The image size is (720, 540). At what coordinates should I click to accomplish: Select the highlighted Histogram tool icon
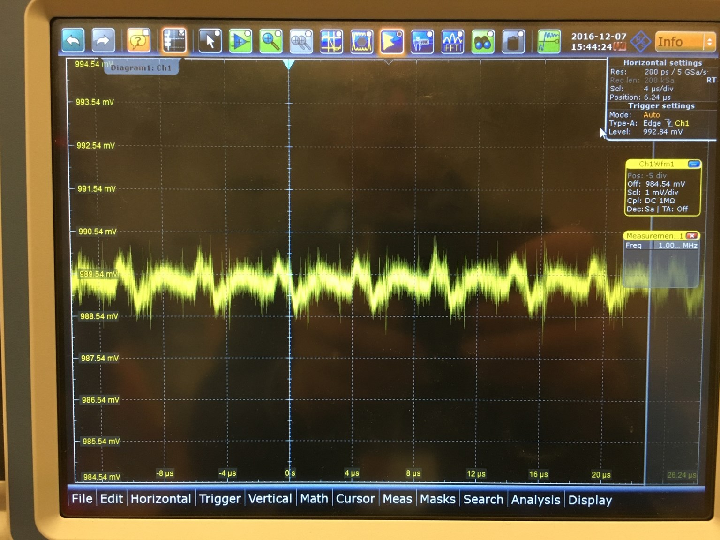click(x=392, y=41)
